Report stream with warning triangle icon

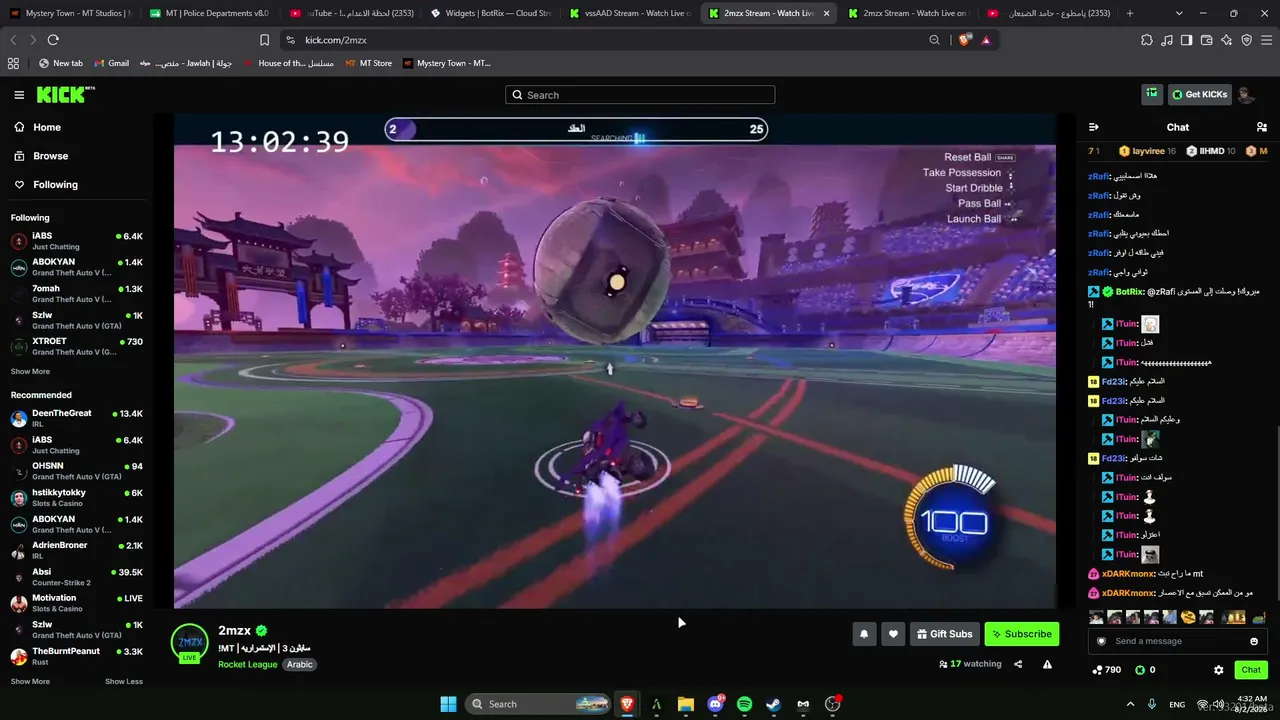tap(1047, 664)
